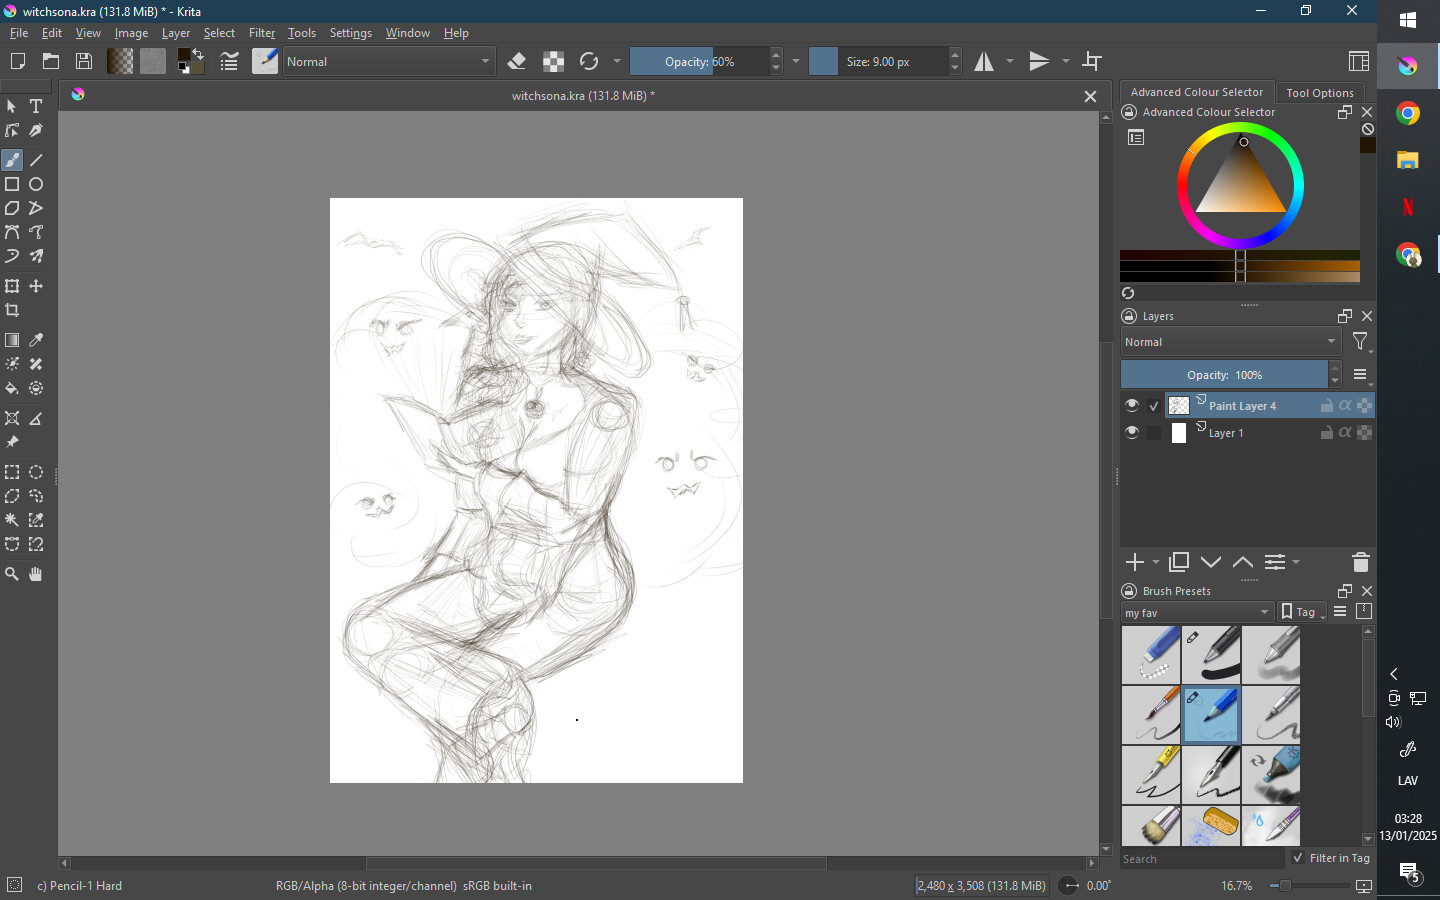Image resolution: width=1440 pixels, height=900 pixels.
Task: Hide Paint Layer 4 with eye icon
Action: point(1131,406)
